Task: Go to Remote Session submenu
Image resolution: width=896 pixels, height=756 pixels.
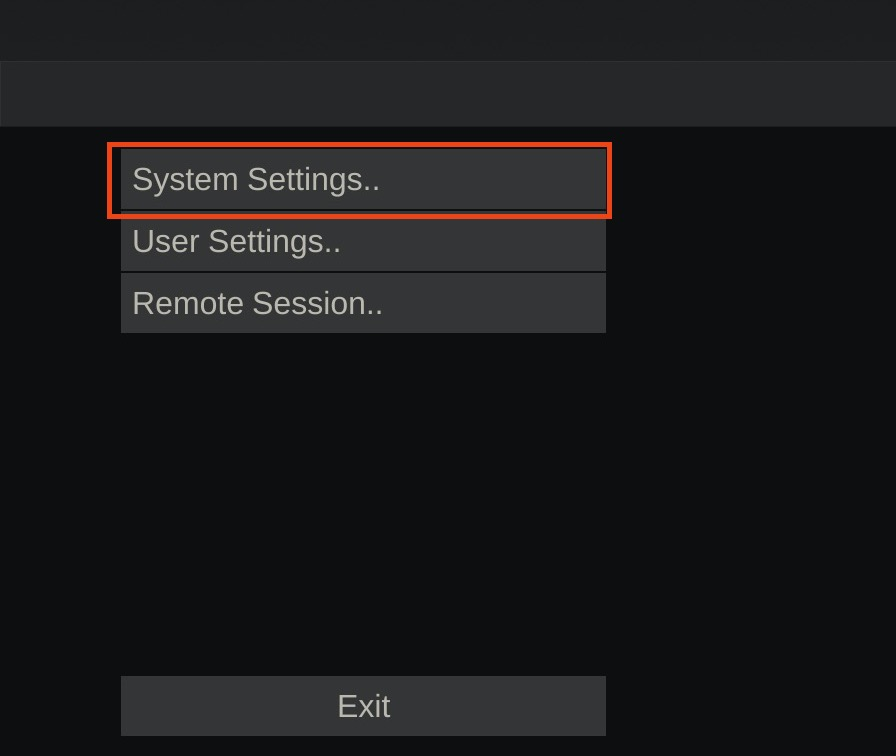Action: (363, 303)
